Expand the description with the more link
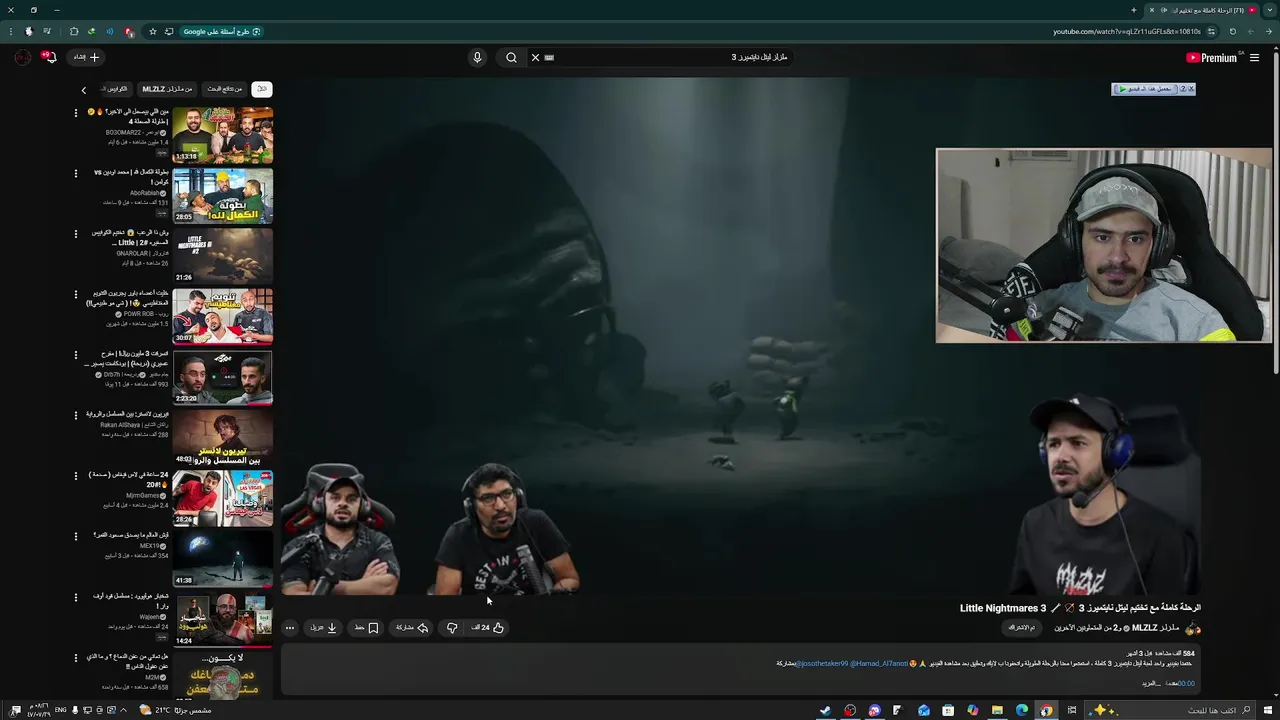The height and width of the screenshot is (720, 1280). click(x=1151, y=684)
